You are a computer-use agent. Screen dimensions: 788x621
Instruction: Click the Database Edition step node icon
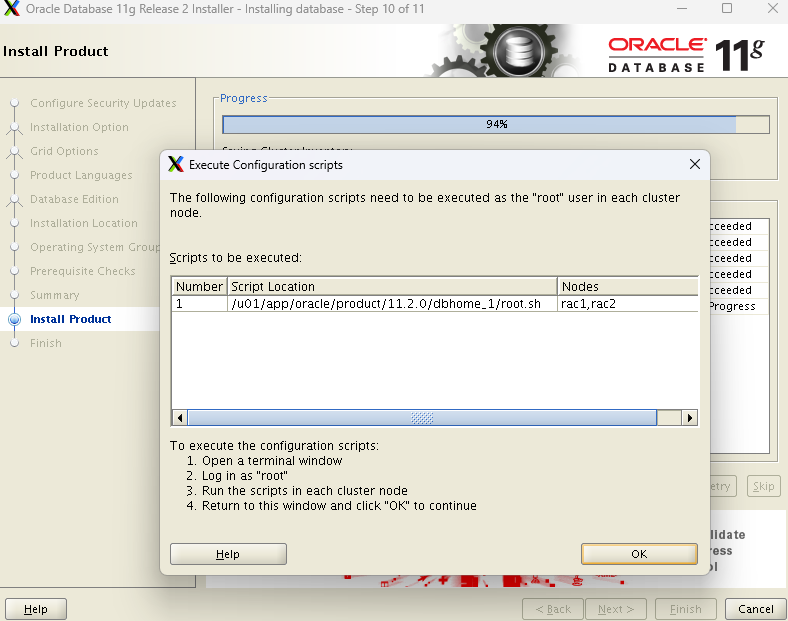[15, 200]
